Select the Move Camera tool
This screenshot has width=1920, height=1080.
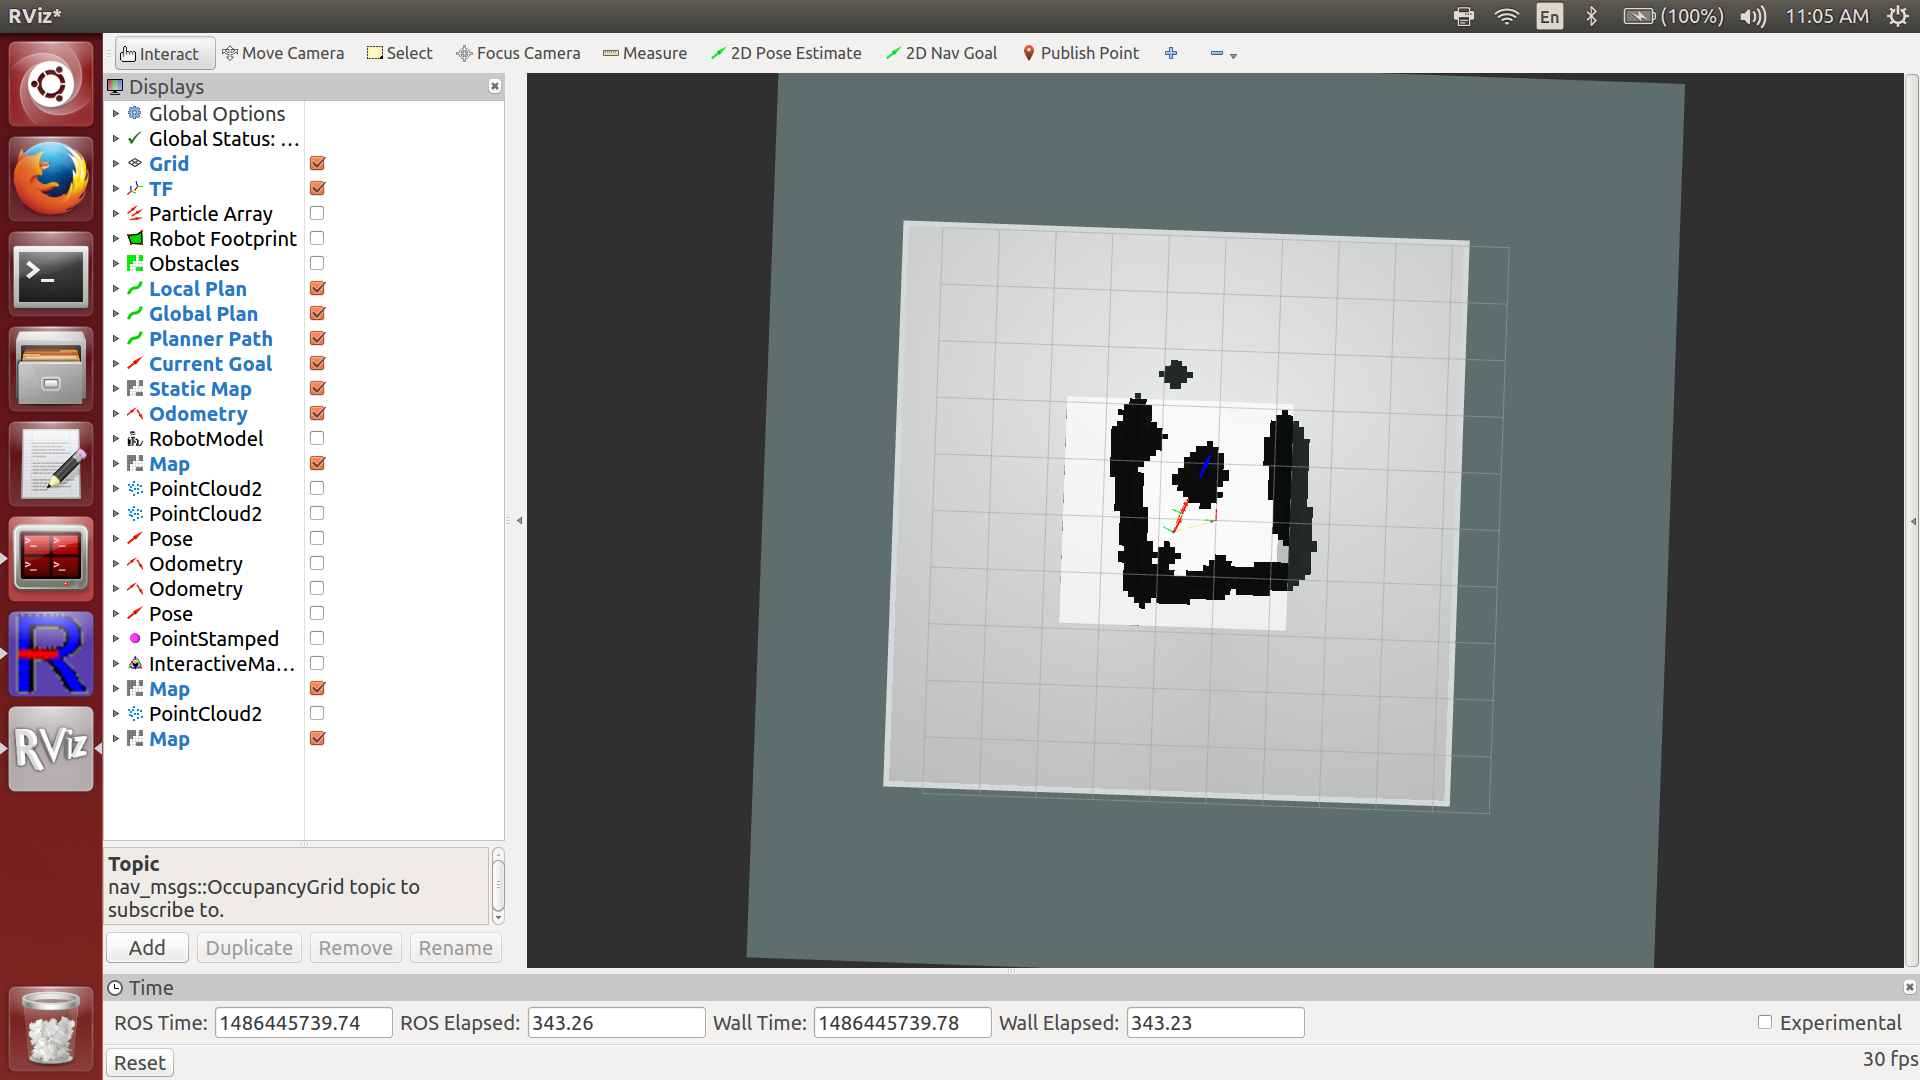click(x=283, y=54)
